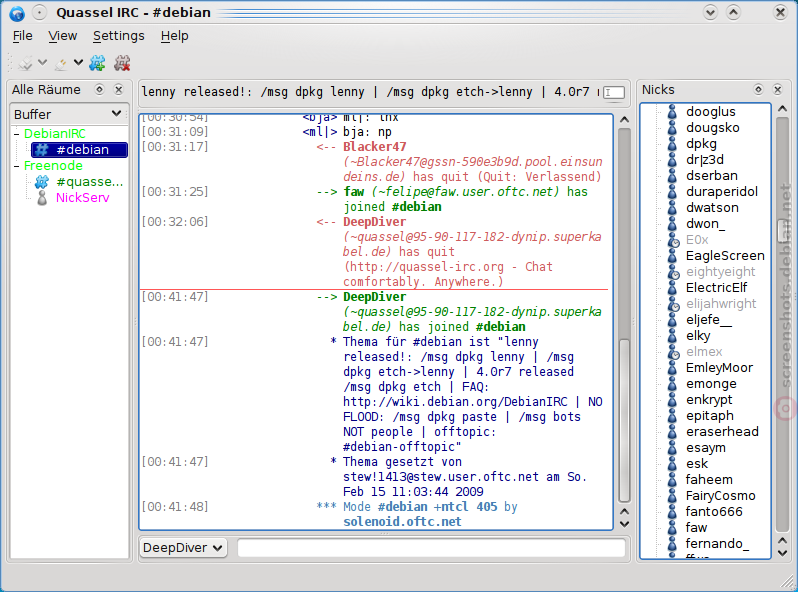Open the window menu icon in title bar
Image resolution: width=798 pixels, height=592 pixels.
[x=17, y=13]
